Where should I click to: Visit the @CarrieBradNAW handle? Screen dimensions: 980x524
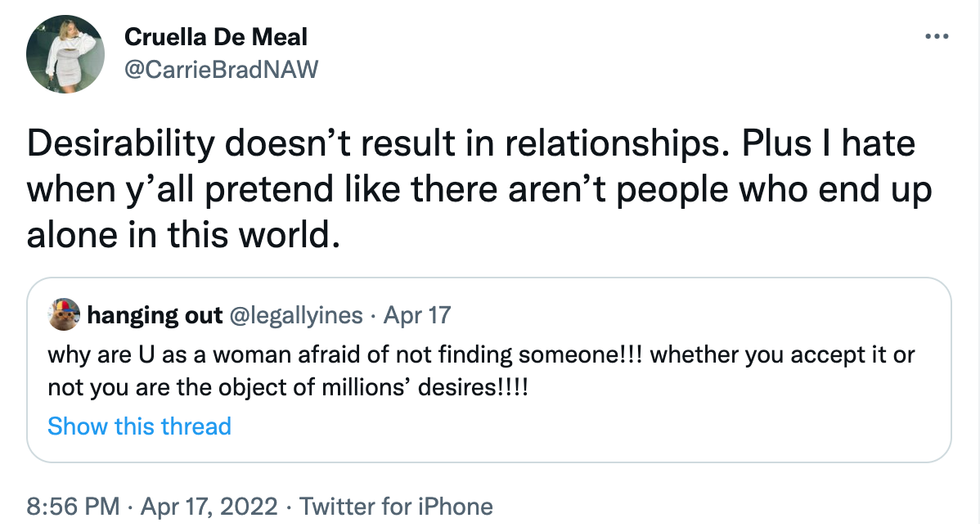[221, 69]
